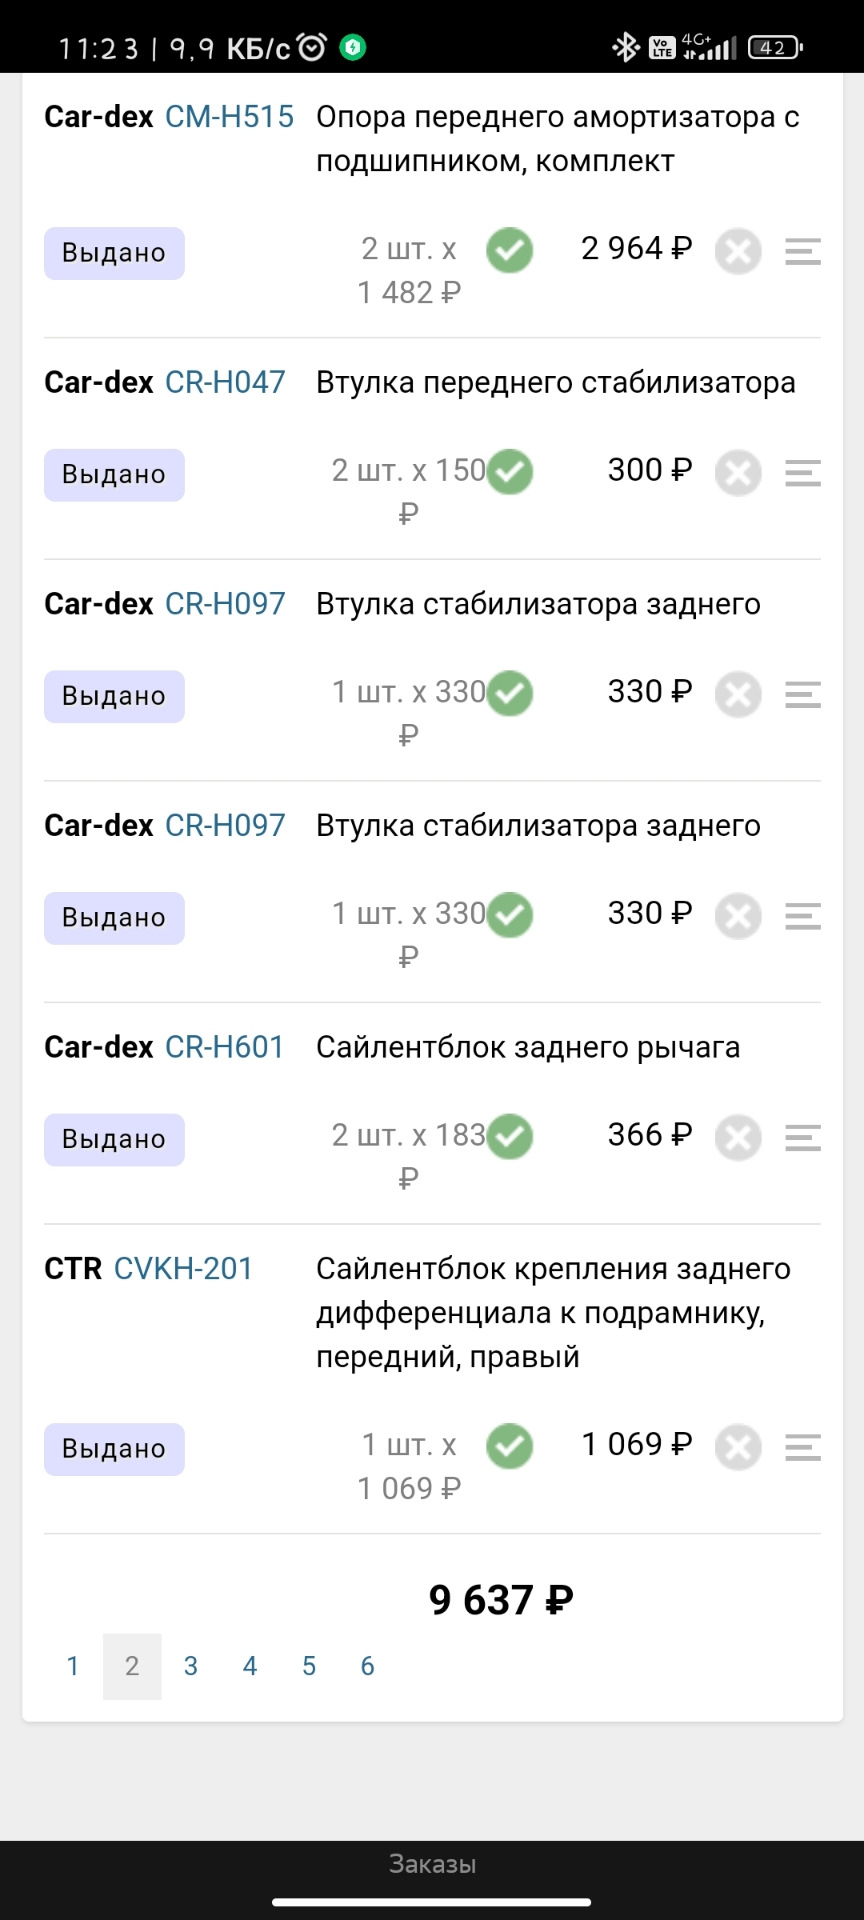Toggle green checkmark on CVKH-201 item
The image size is (864, 1920).
click(x=509, y=1446)
